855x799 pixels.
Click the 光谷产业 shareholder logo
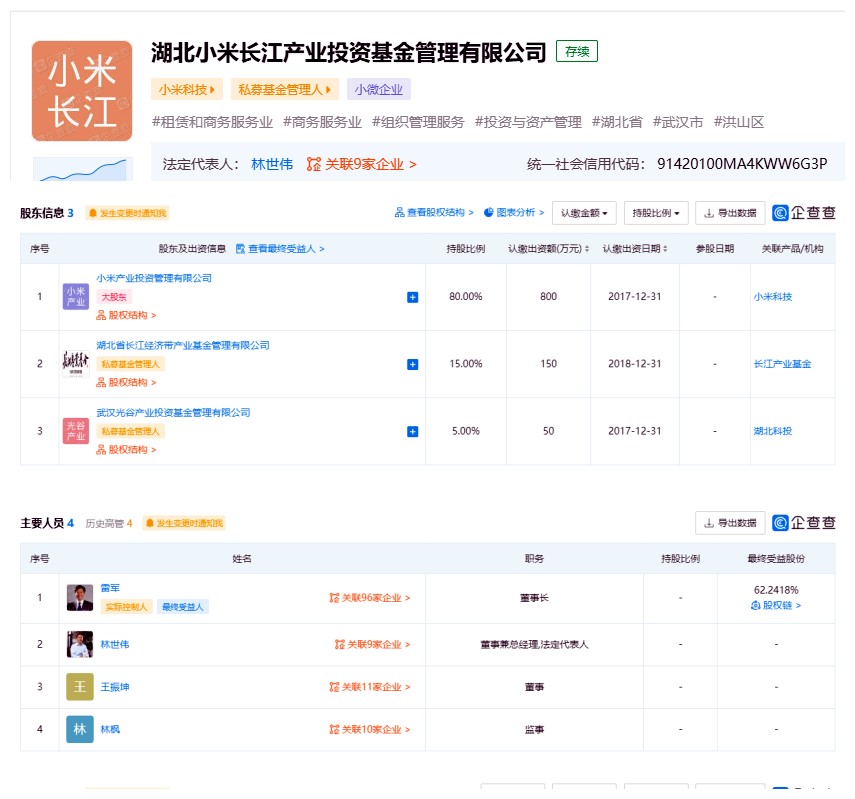pyautogui.click(x=76, y=431)
